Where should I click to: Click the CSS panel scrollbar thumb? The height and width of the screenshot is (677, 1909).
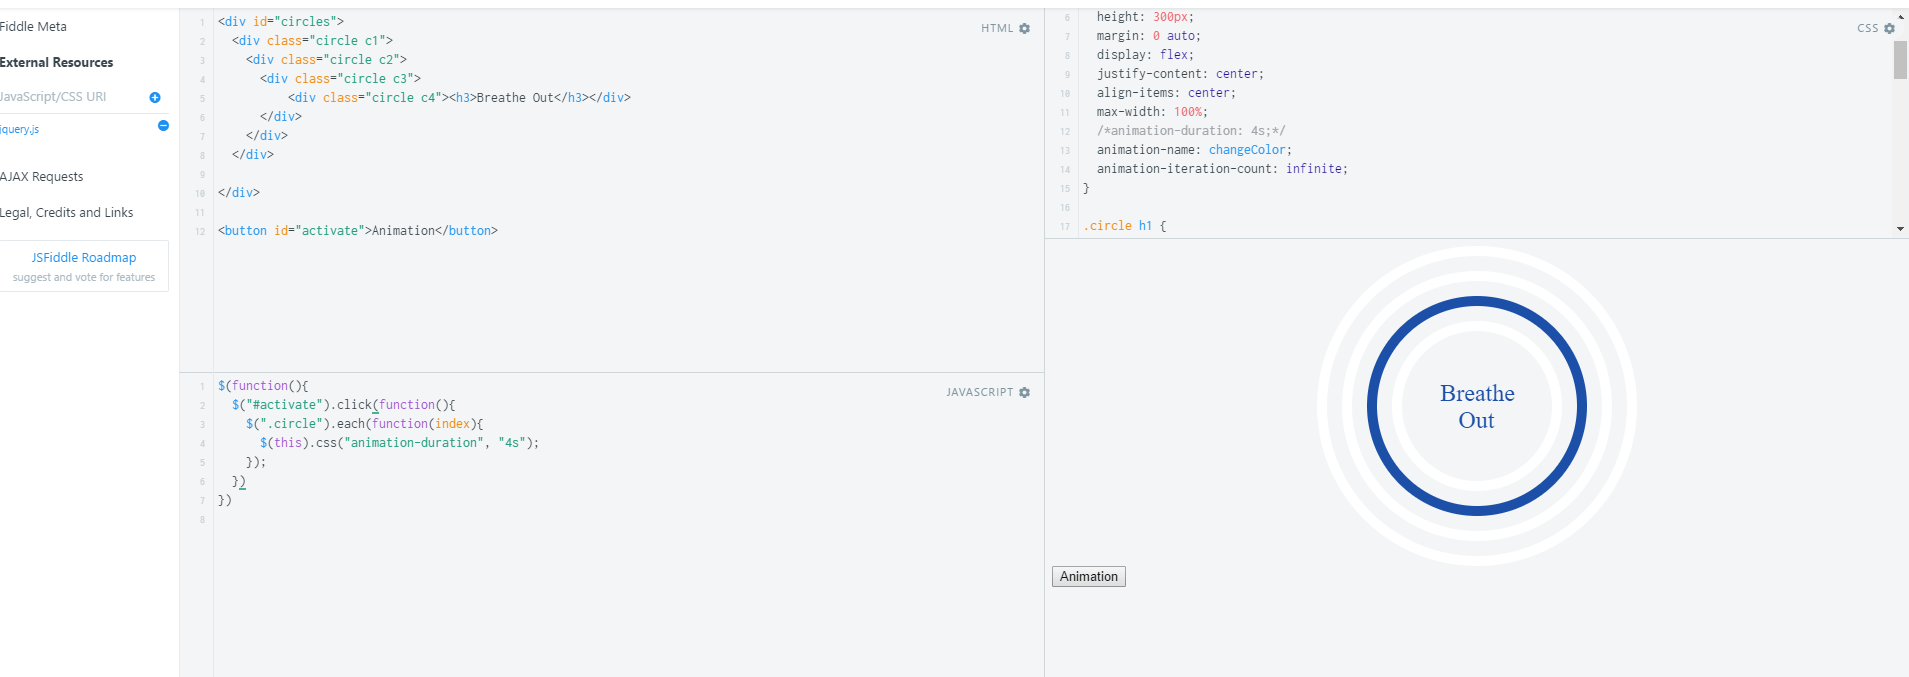[1900, 60]
